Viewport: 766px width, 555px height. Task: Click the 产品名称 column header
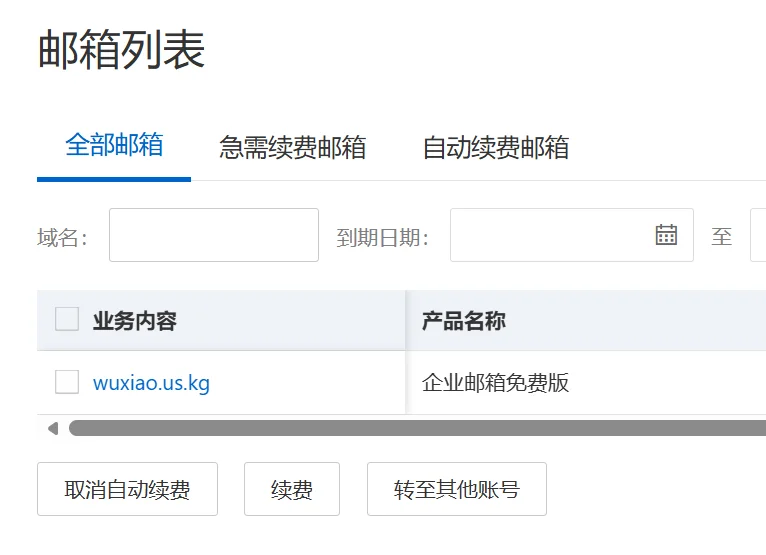463,320
